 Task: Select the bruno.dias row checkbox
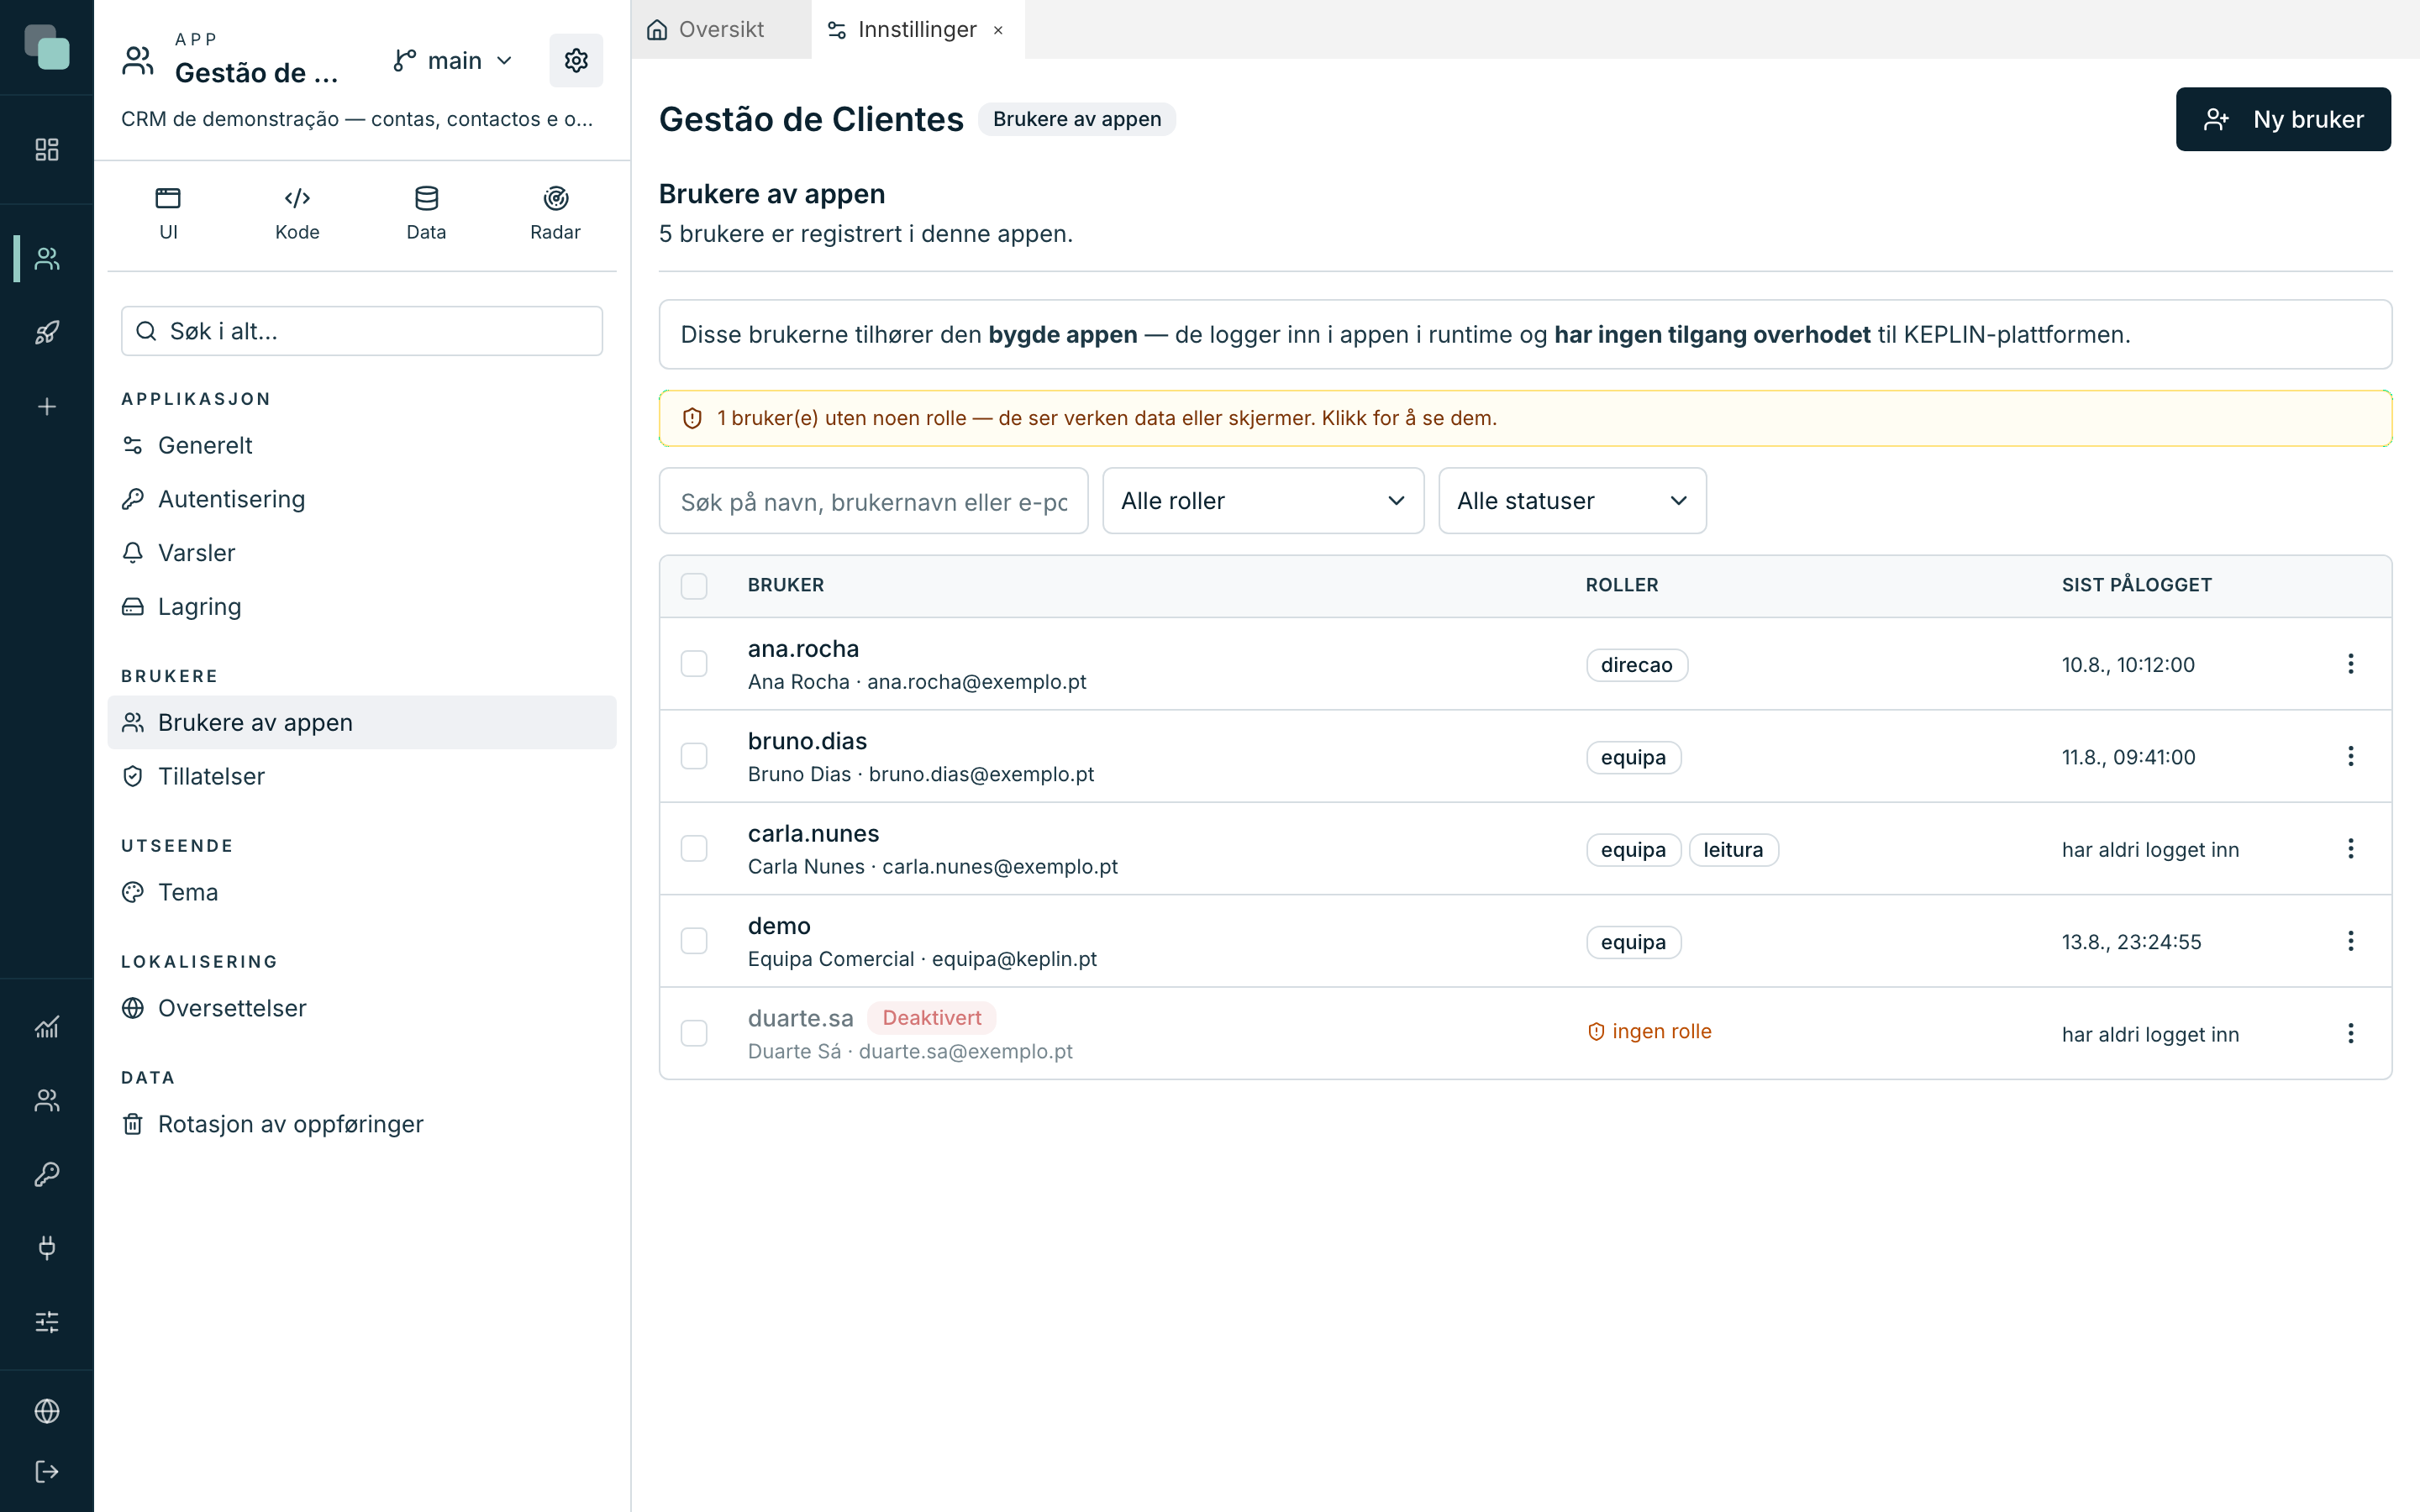pyautogui.click(x=694, y=757)
